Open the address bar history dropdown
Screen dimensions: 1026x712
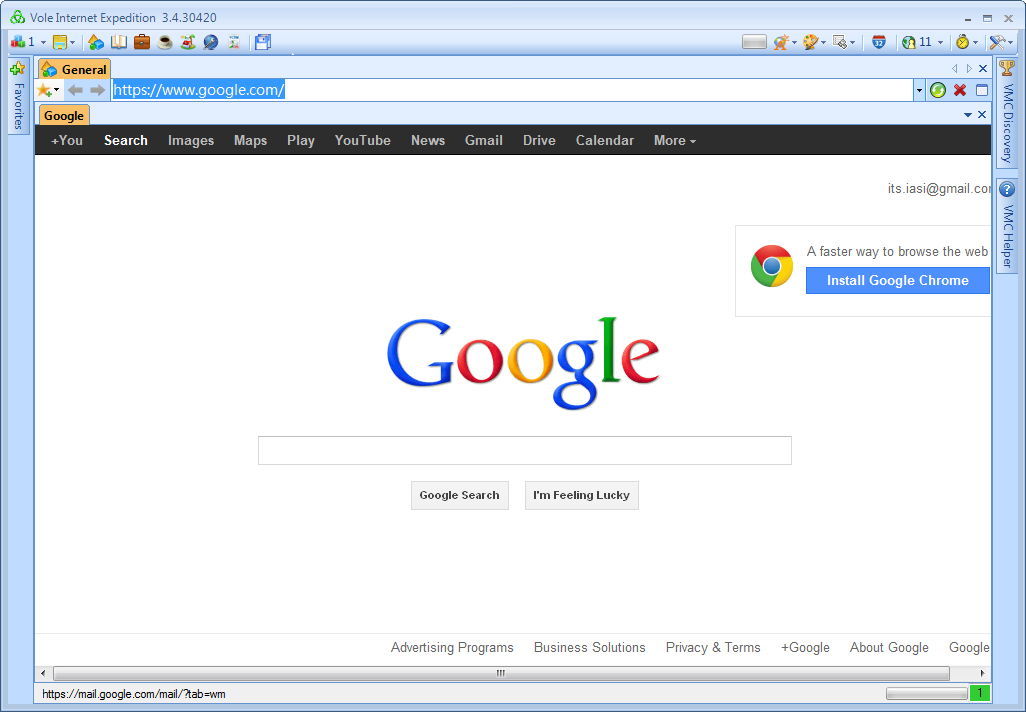(919, 90)
